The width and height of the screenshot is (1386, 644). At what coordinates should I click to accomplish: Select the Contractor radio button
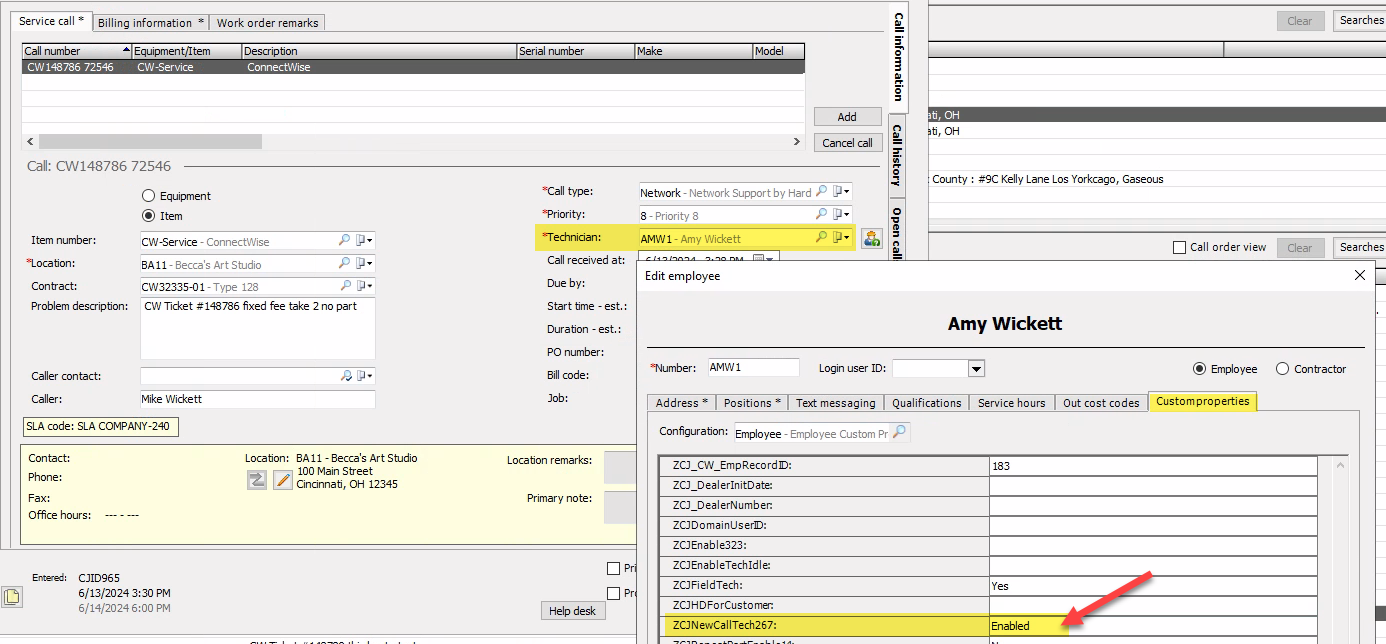[1282, 369]
